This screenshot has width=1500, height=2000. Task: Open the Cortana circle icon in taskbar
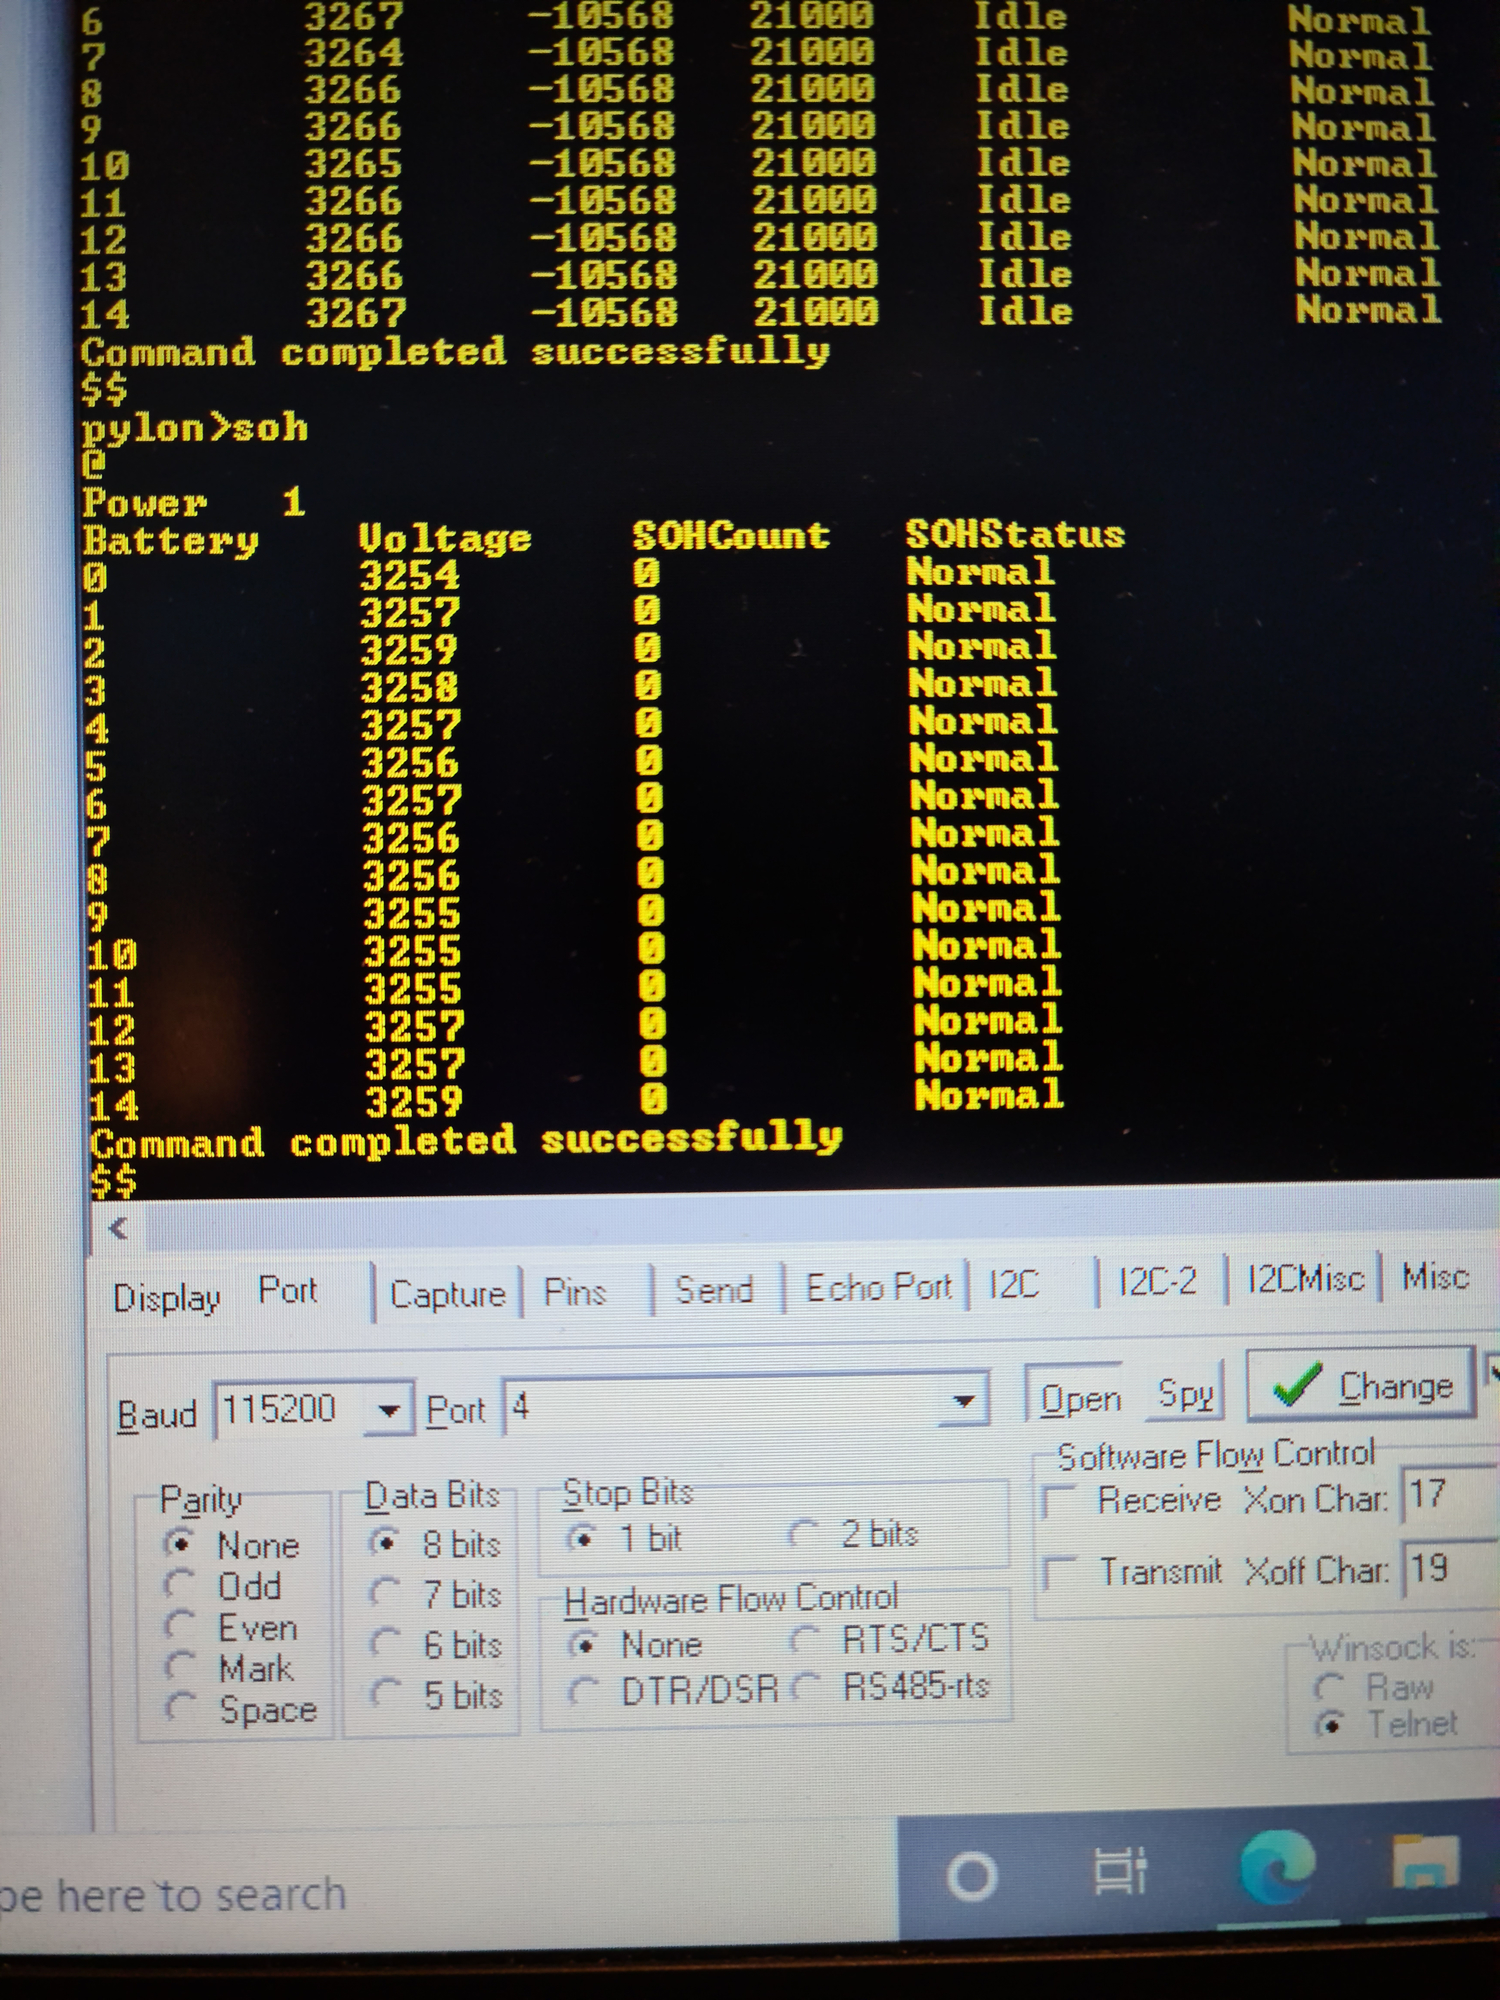pyautogui.click(x=972, y=1877)
